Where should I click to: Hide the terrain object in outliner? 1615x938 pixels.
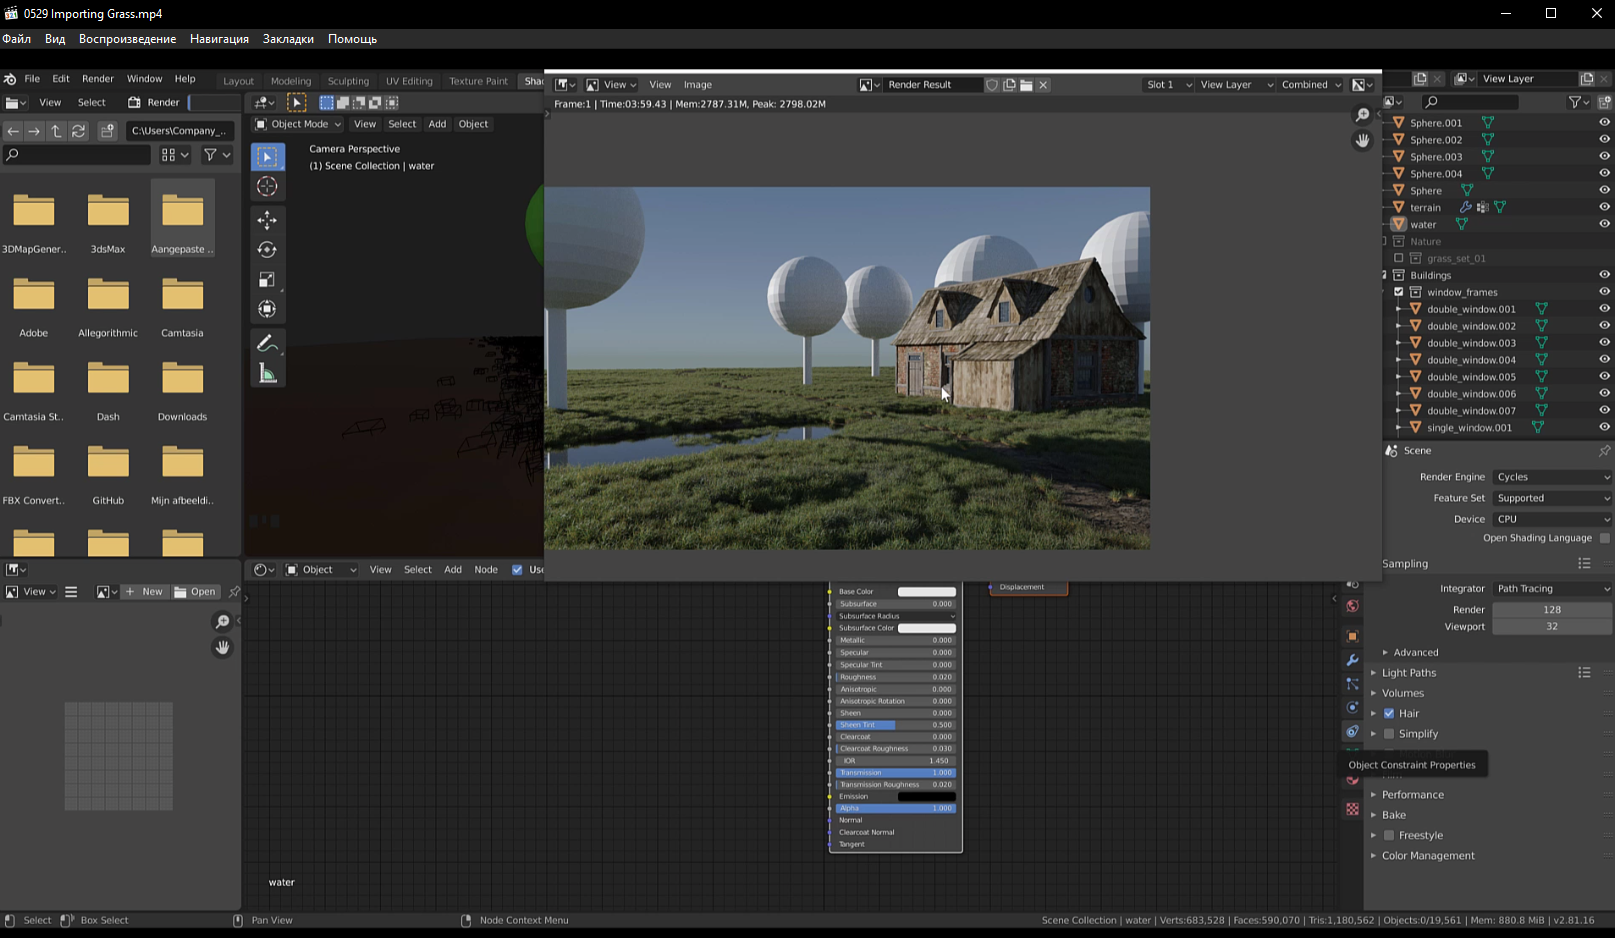point(1604,207)
